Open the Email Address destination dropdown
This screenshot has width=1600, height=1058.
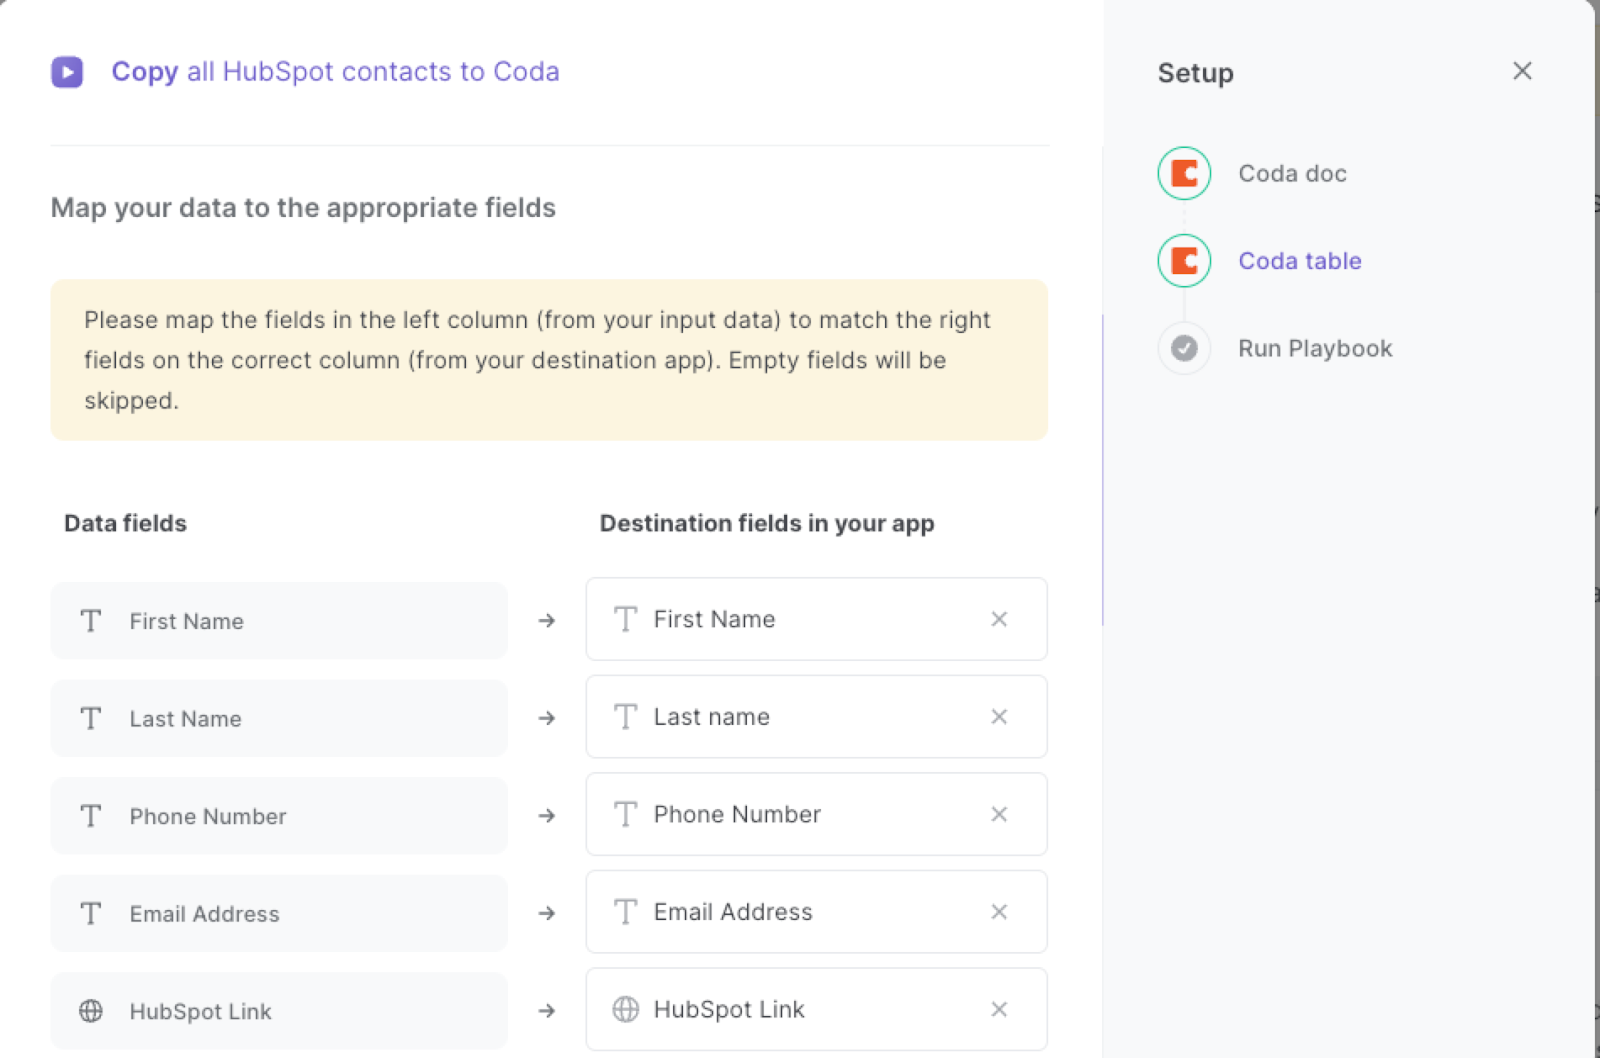(816, 912)
